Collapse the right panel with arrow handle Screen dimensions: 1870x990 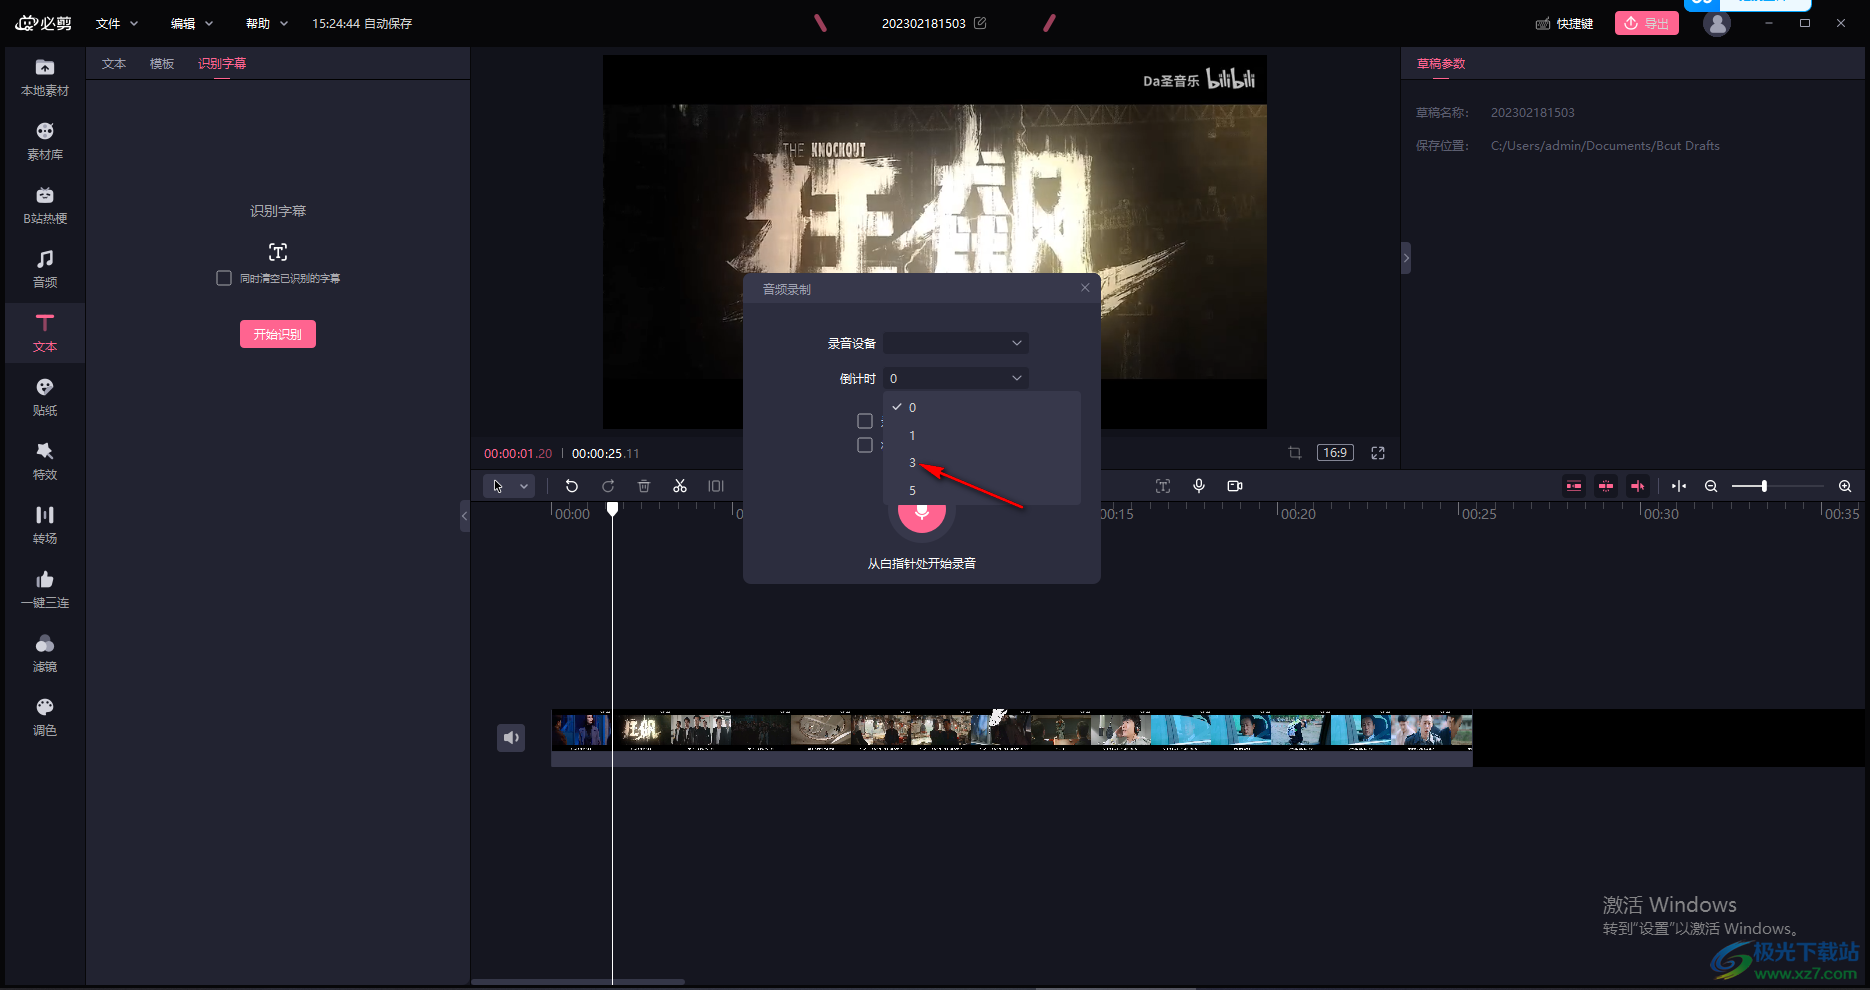[1406, 258]
